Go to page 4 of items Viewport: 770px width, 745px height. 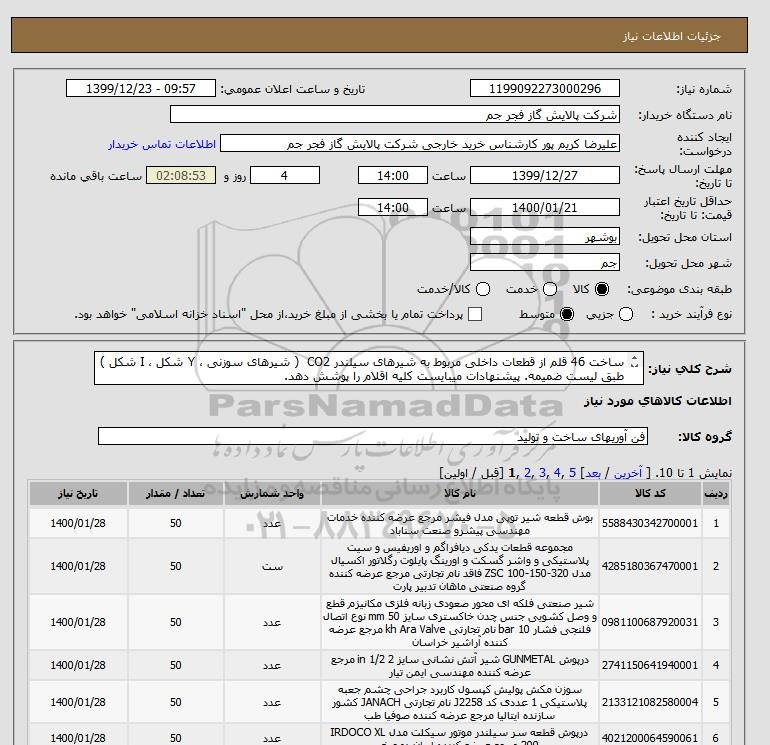click(x=557, y=473)
